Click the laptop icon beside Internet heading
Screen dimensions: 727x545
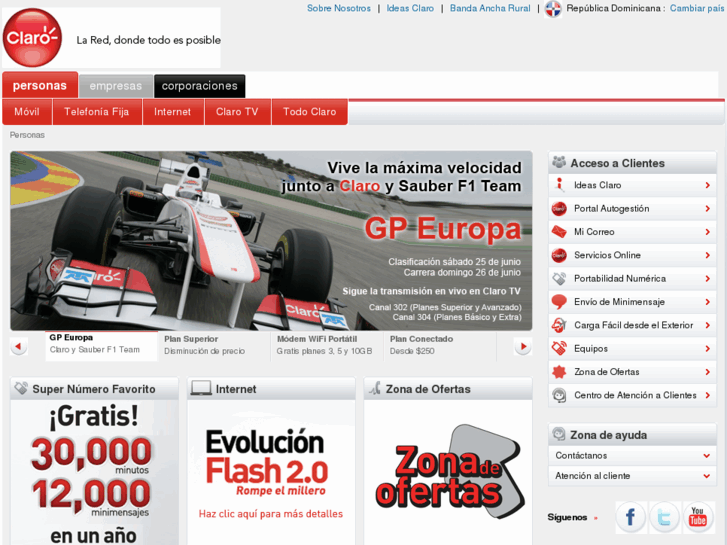pyautogui.click(x=201, y=388)
